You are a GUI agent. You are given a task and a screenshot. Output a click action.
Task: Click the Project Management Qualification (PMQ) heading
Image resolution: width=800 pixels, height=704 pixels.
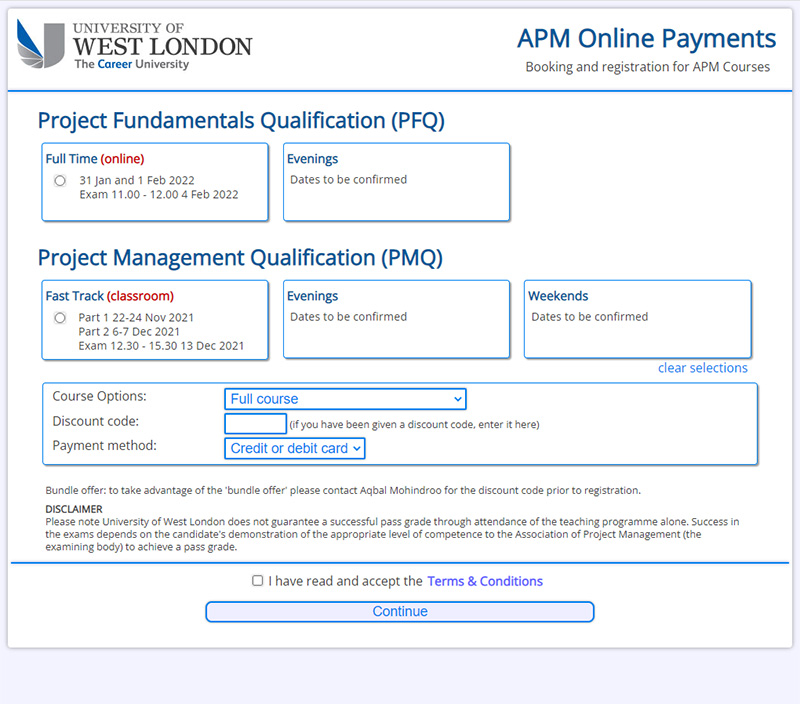click(x=240, y=258)
